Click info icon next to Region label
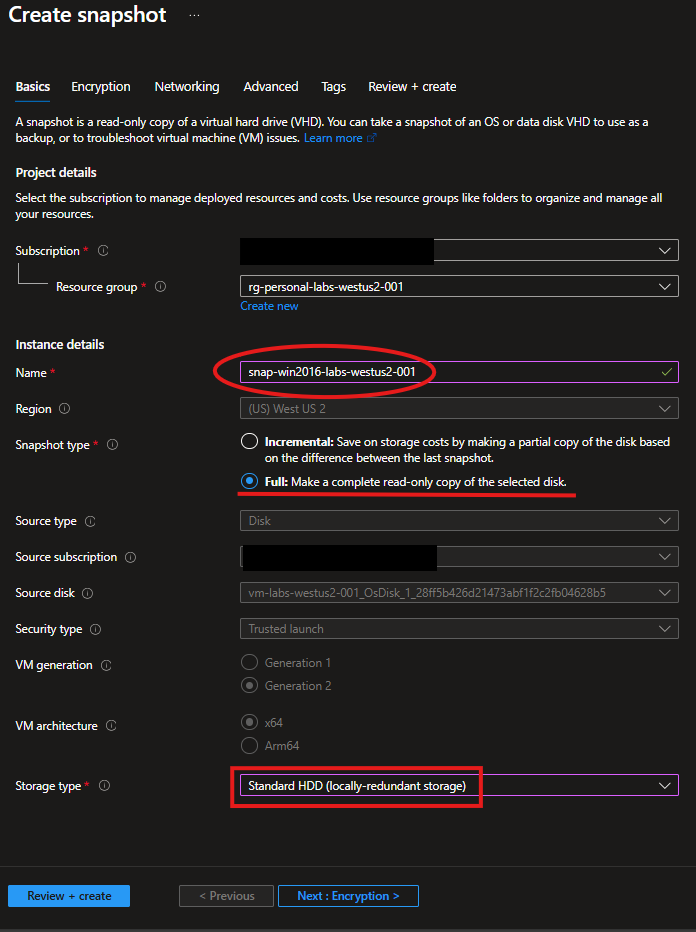 point(65,409)
